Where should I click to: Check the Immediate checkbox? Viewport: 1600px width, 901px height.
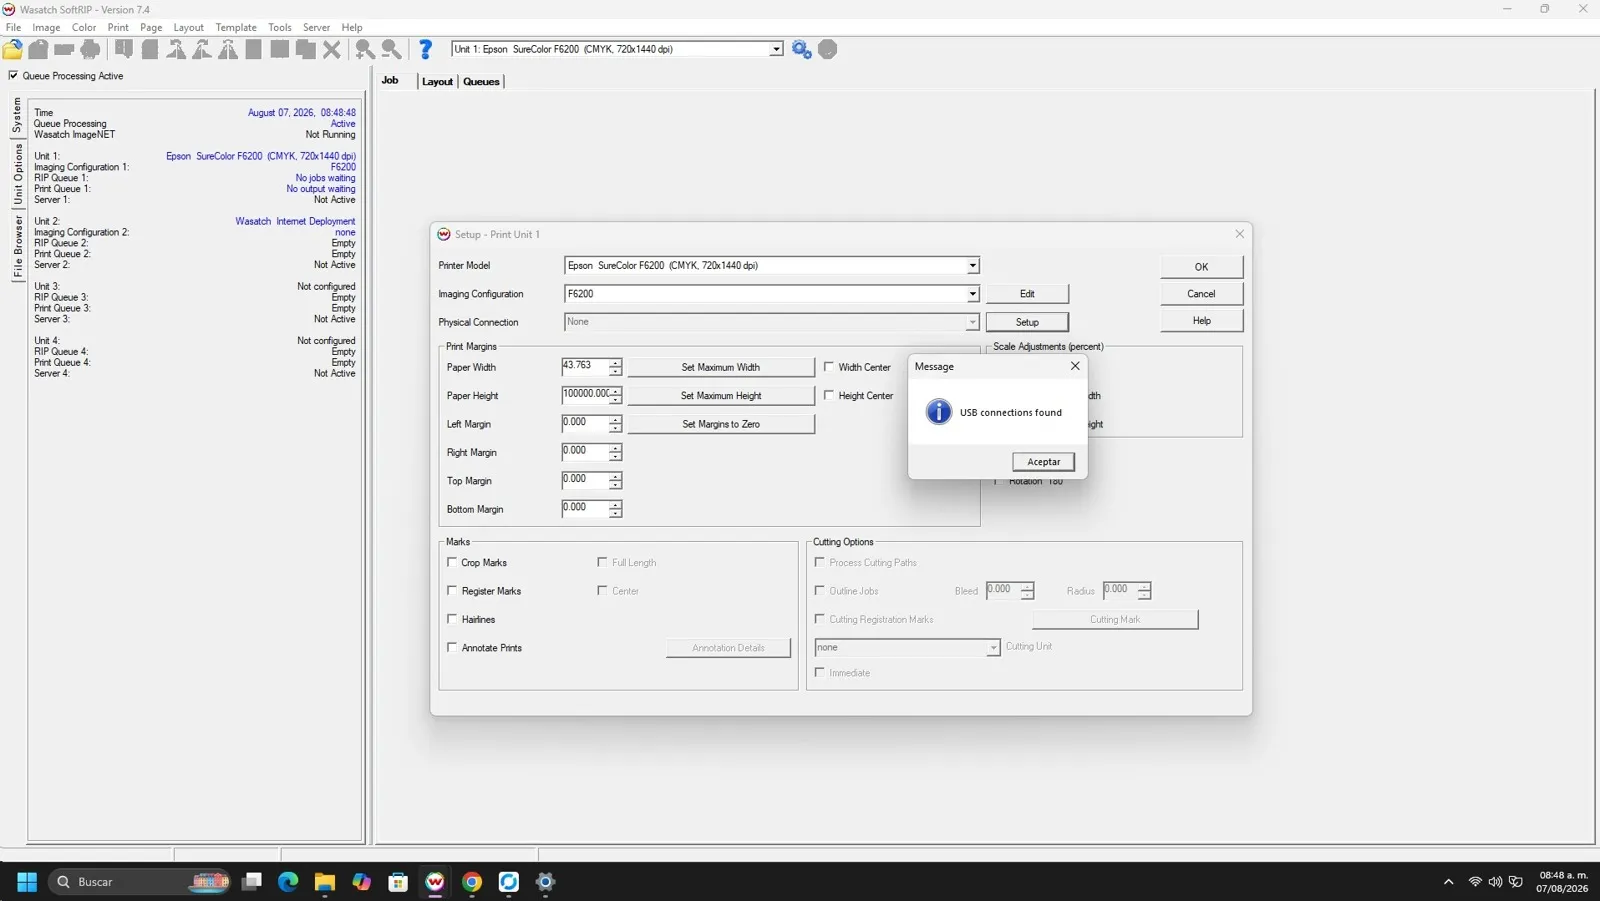tap(820, 672)
